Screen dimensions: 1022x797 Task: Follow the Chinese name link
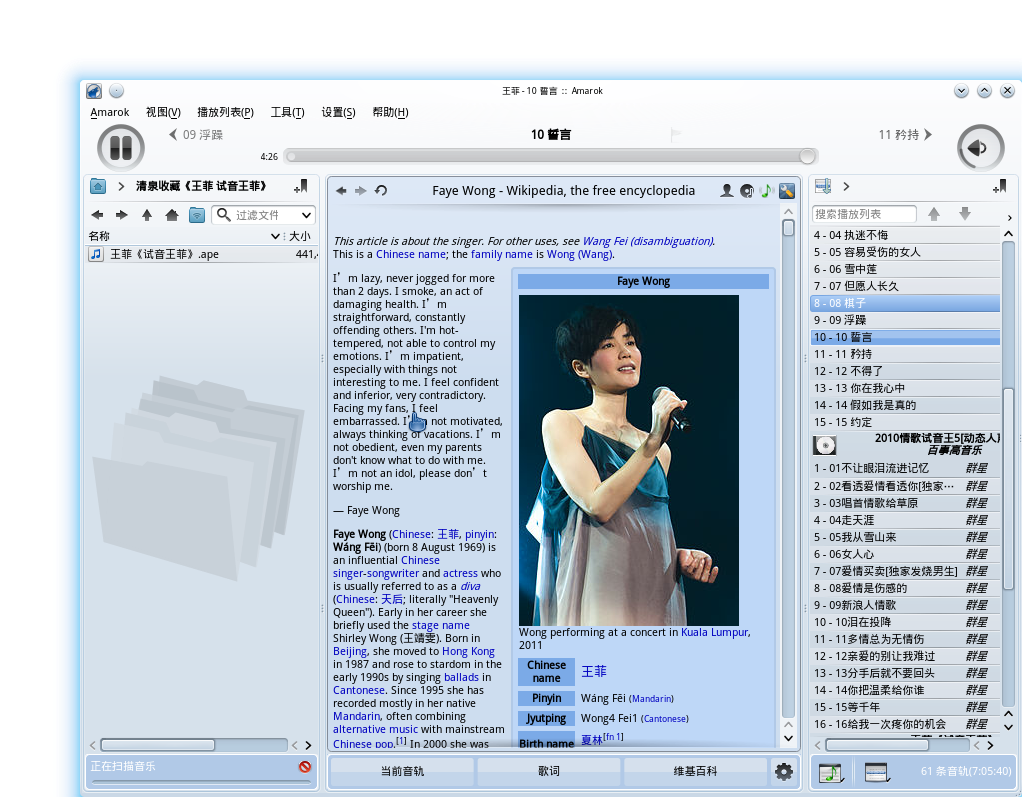point(411,254)
